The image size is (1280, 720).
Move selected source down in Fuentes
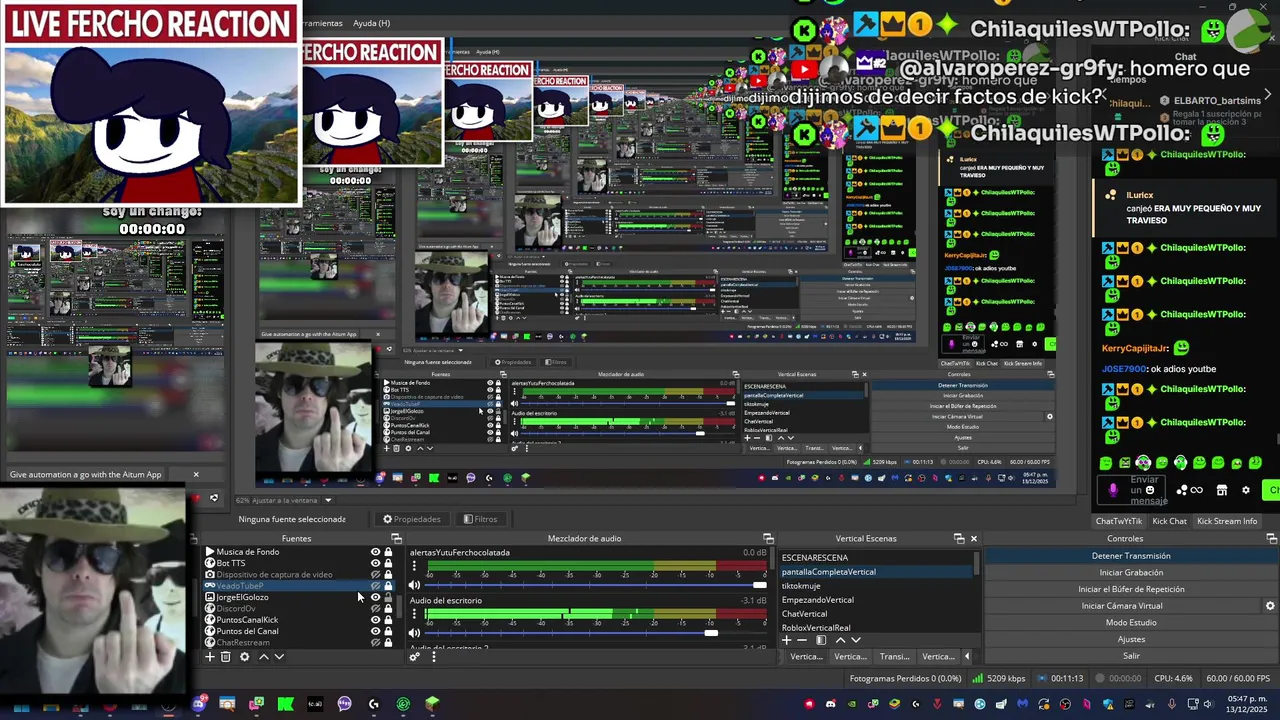[279, 657]
